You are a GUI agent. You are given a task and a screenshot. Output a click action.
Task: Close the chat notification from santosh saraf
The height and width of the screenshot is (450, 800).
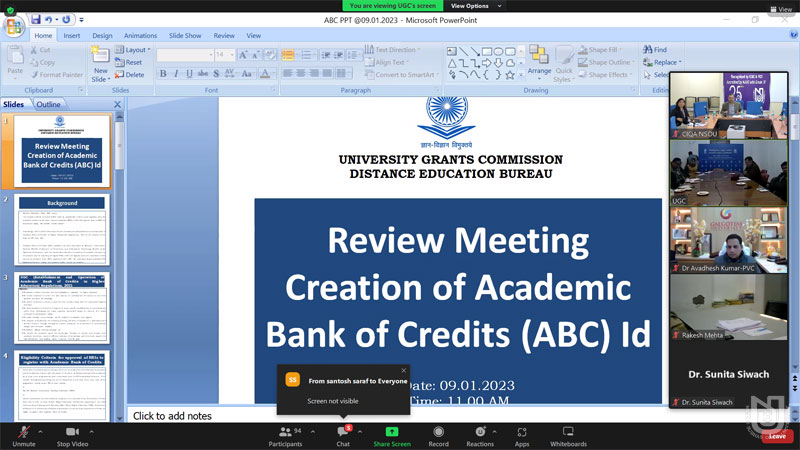click(404, 370)
